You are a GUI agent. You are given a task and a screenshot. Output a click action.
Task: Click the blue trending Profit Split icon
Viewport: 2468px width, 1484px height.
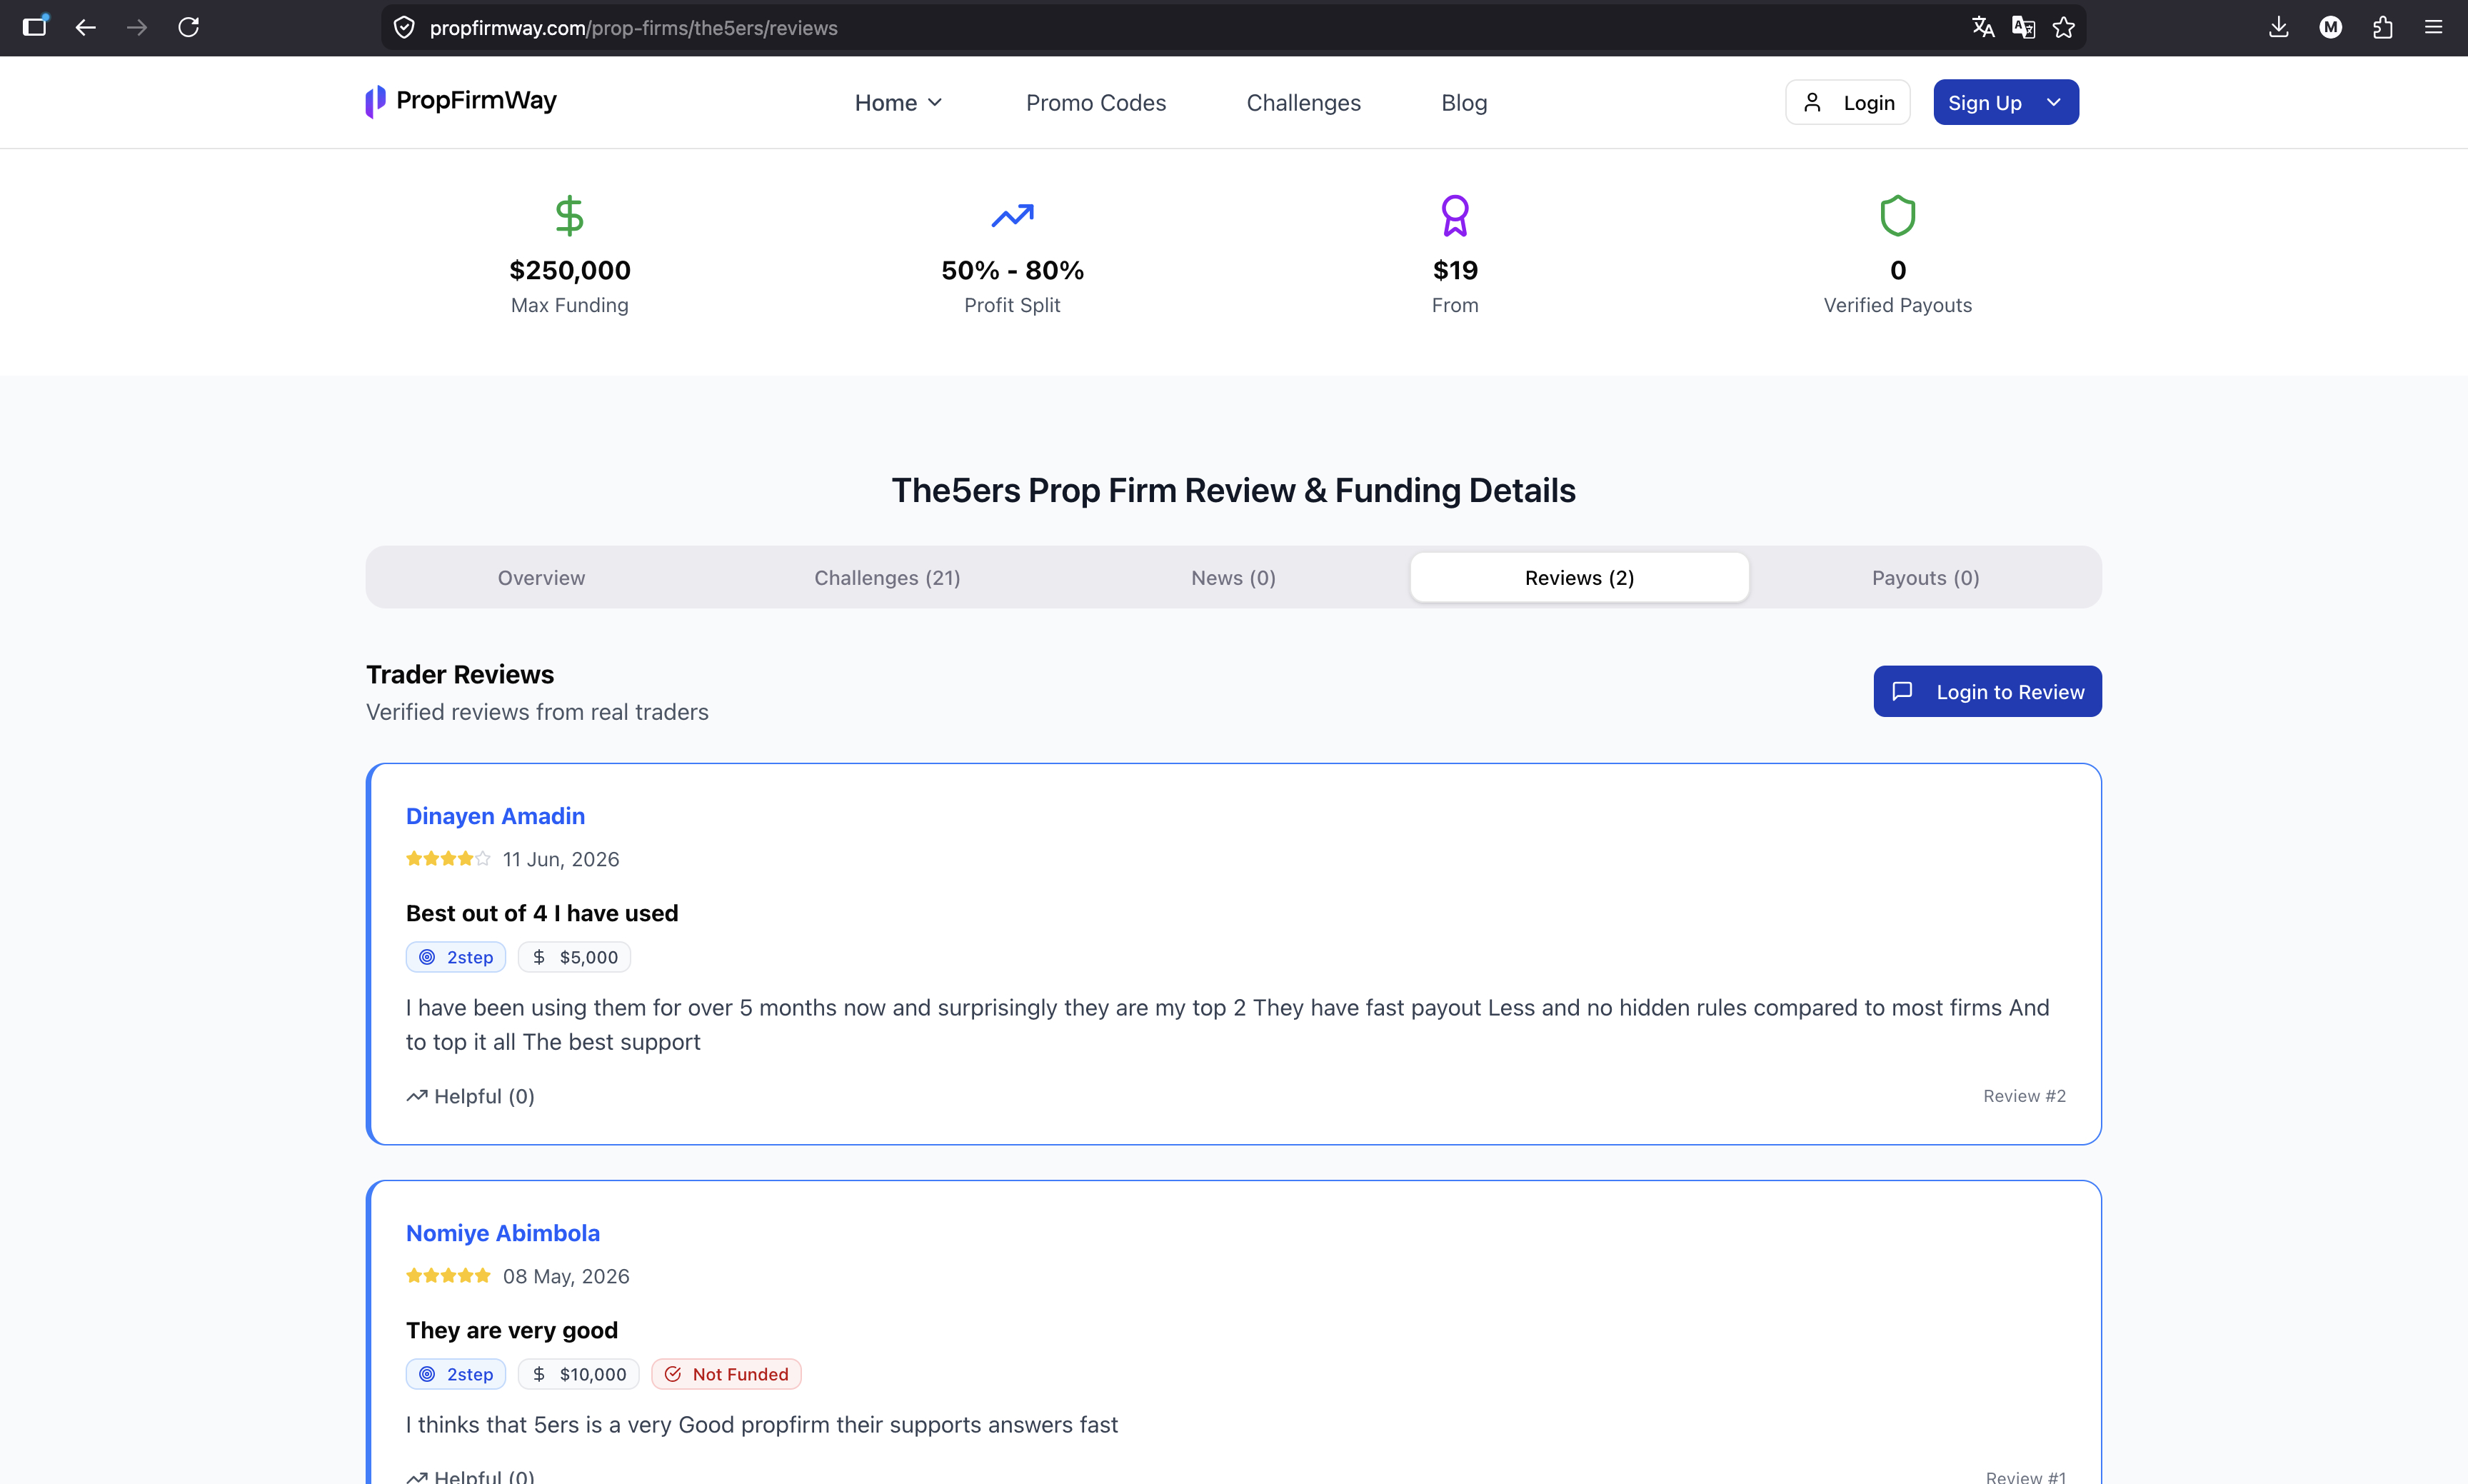(x=1012, y=215)
